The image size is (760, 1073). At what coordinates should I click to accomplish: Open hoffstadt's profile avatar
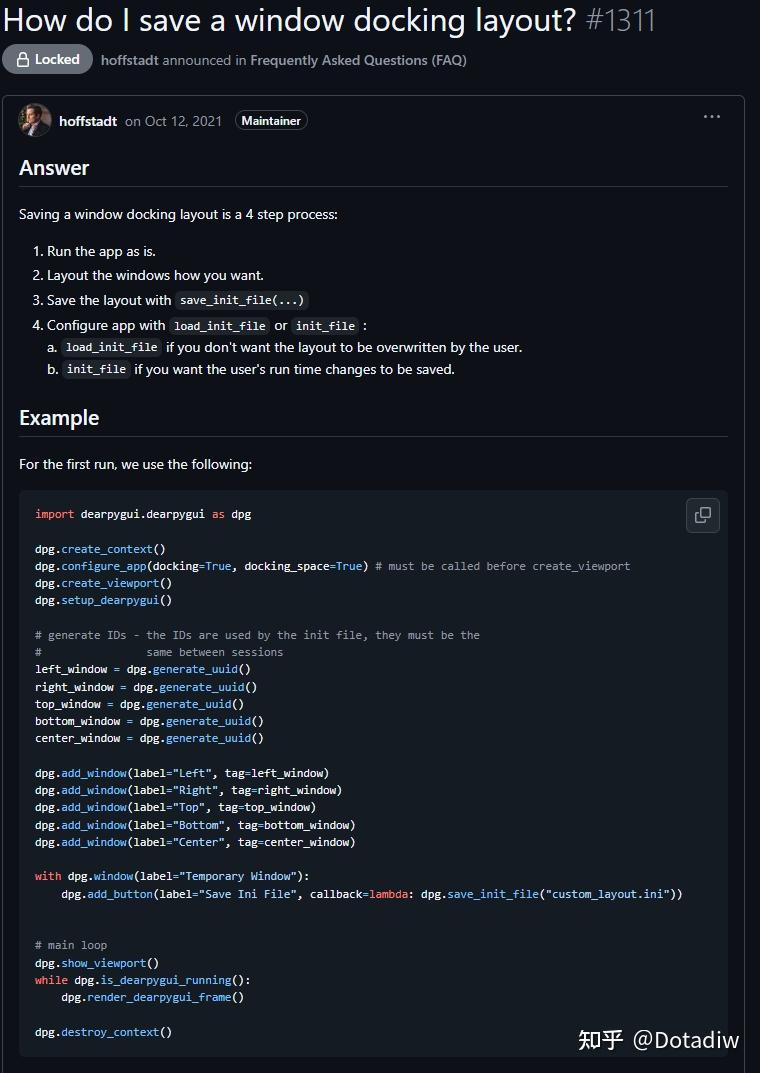35,119
